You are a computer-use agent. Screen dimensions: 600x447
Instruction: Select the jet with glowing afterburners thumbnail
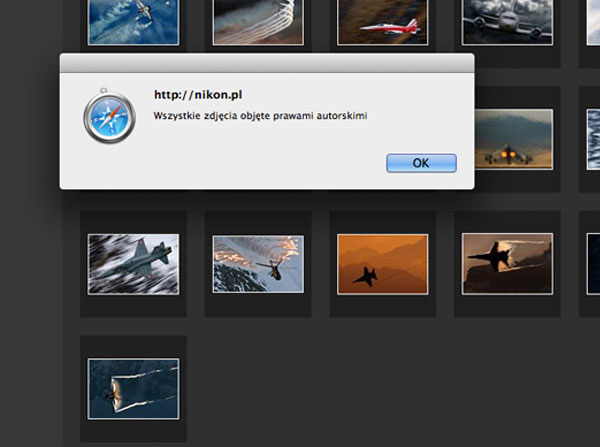(514, 139)
